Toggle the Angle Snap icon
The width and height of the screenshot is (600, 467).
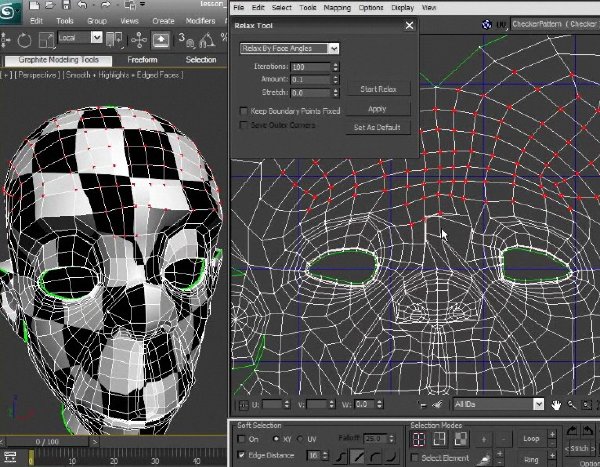207,40
